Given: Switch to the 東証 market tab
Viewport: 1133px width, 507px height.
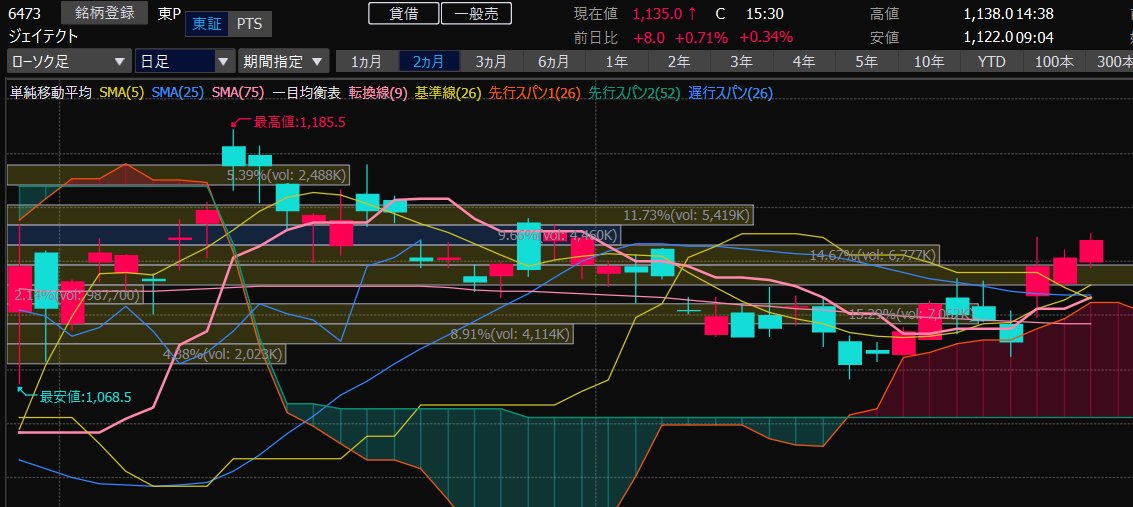Looking at the screenshot, I should [x=207, y=25].
